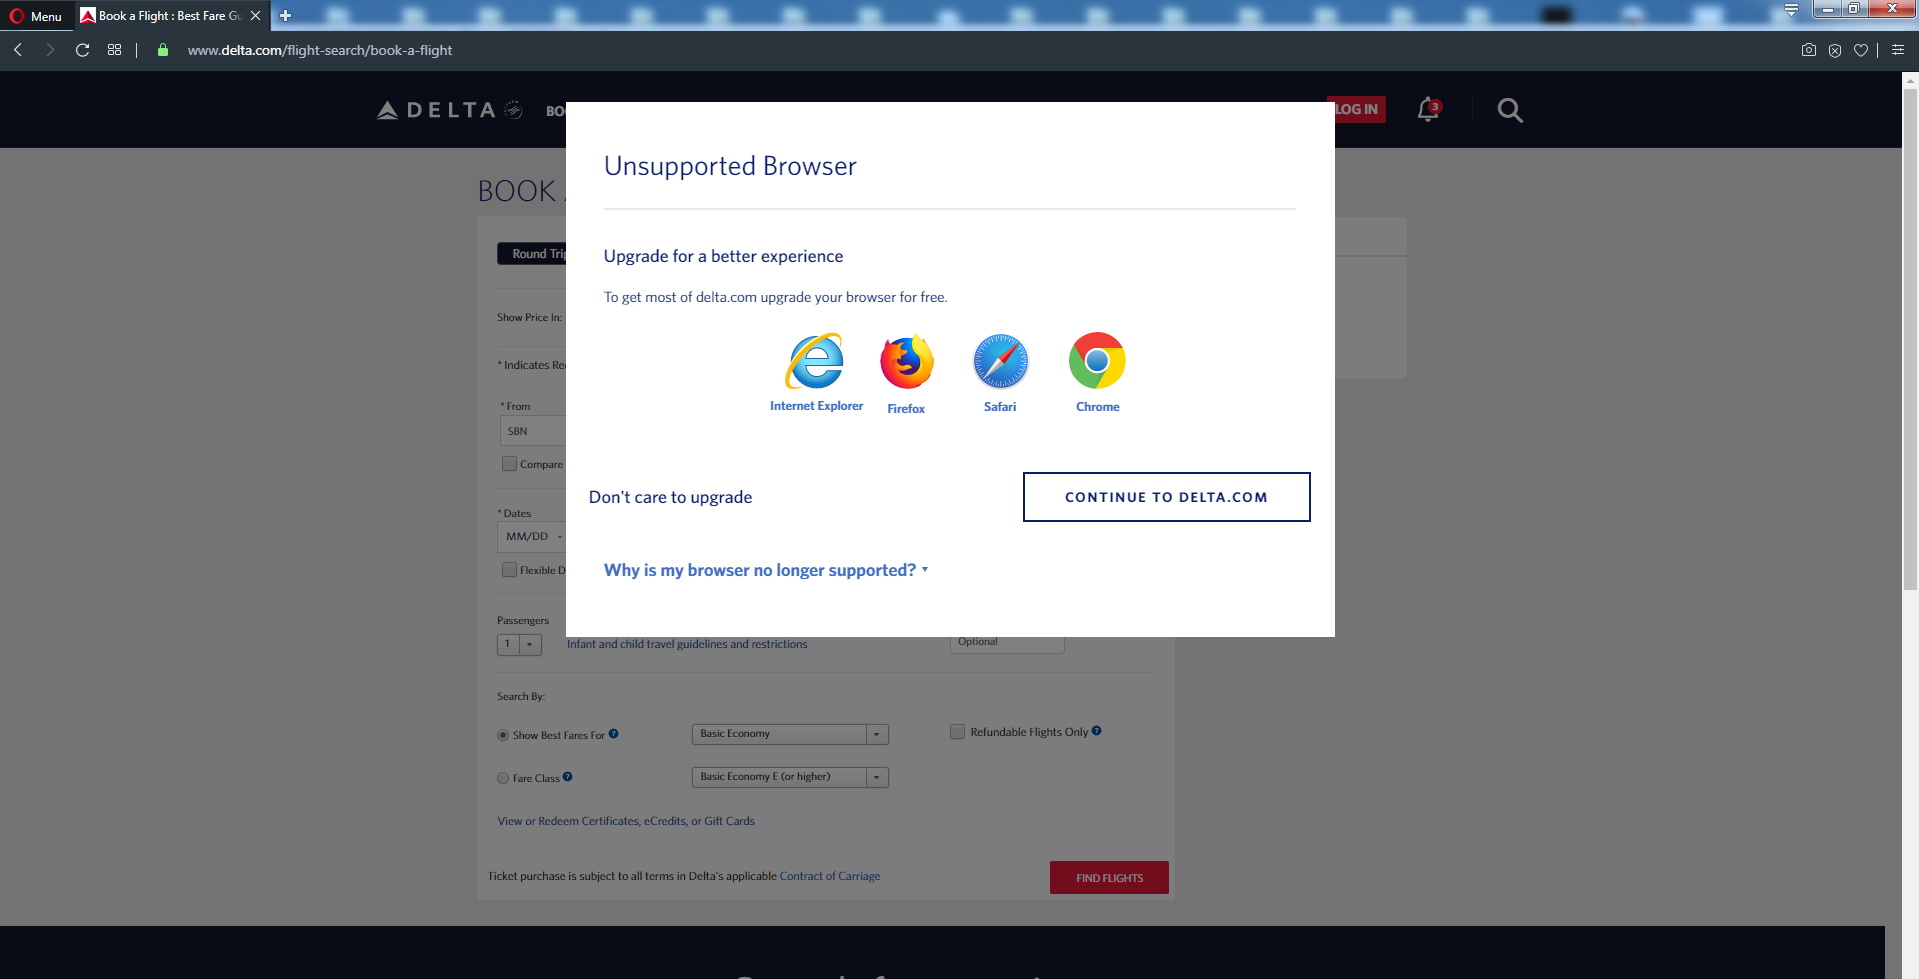Click the address bar URL
This screenshot has height=979, width=1919.
[320, 50]
